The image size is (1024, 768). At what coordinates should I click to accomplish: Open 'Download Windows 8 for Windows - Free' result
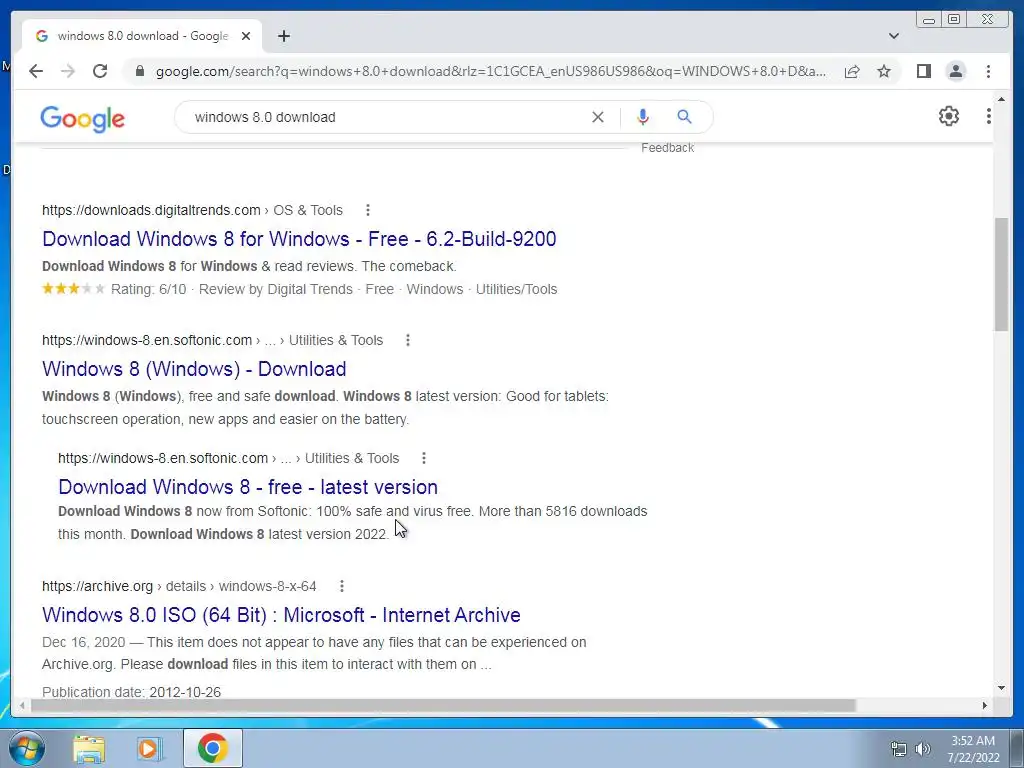click(x=299, y=239)
